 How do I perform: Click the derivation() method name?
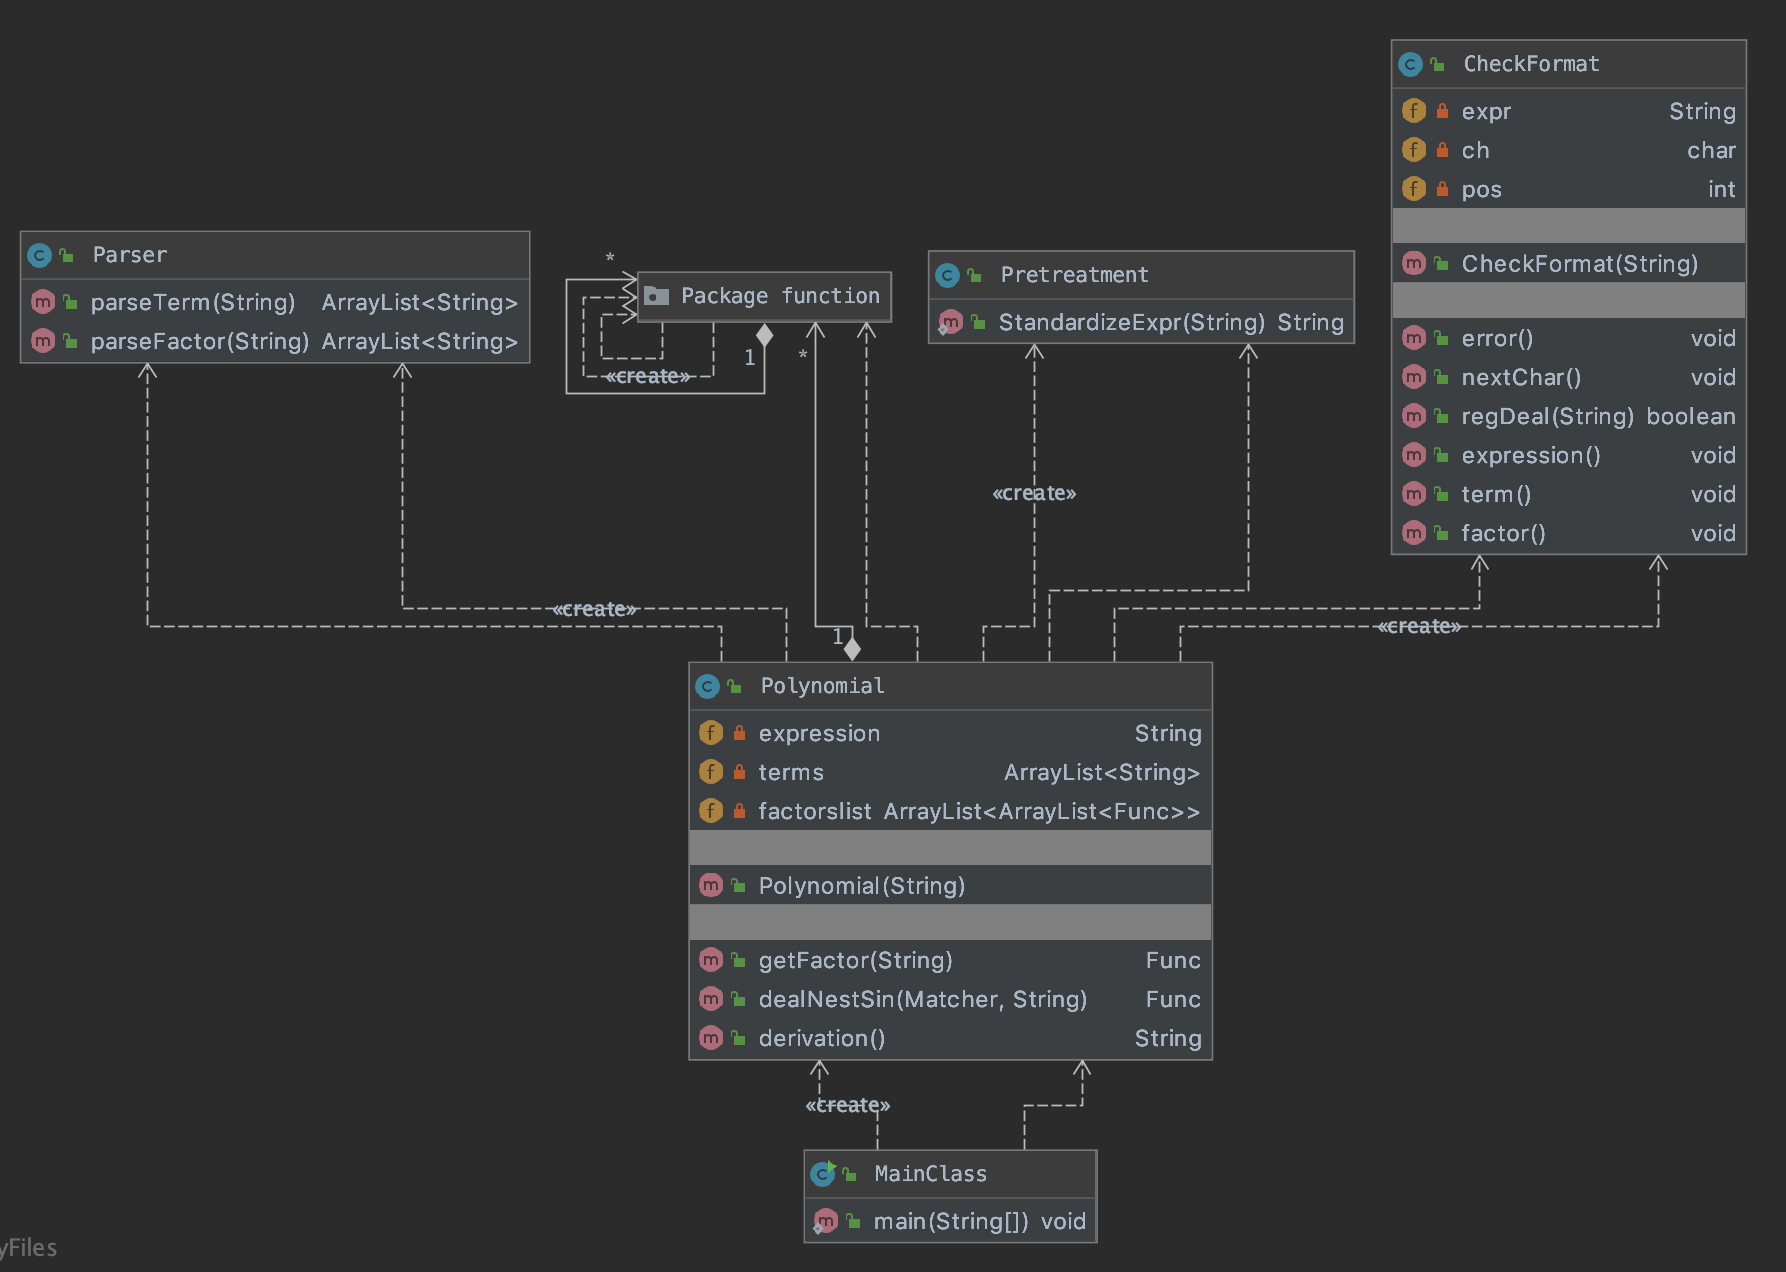pos(822,1038)
